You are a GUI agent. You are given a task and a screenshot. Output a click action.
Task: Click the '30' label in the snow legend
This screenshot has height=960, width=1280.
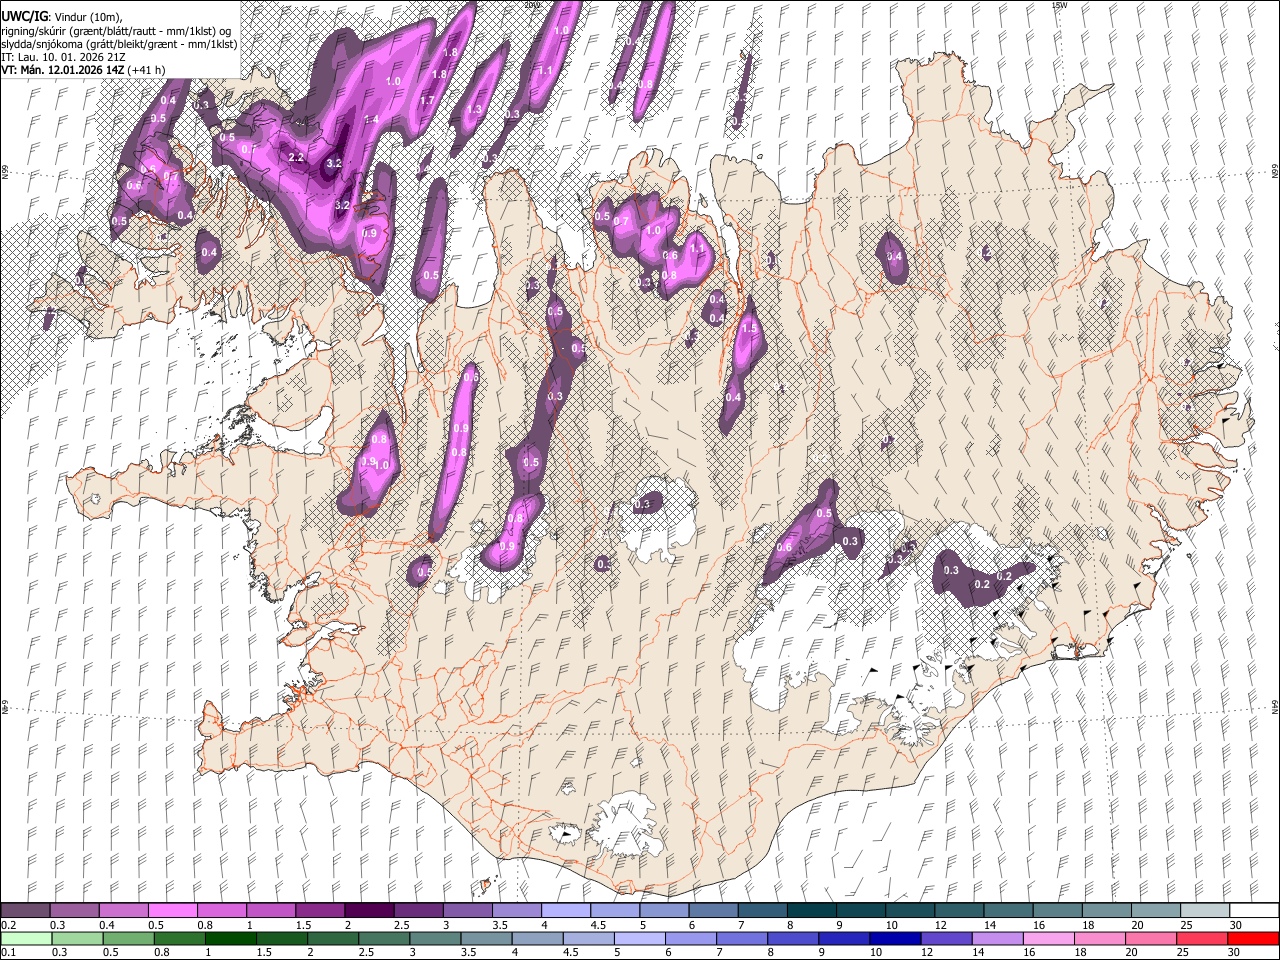[1236, 925]
